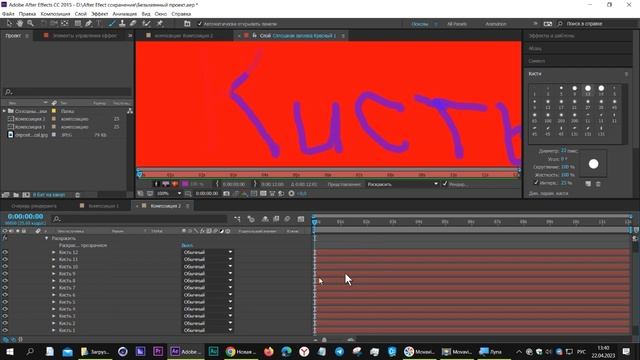Select the Animation workspace
The height and width of the screenshot is (360, 640).
496,24
